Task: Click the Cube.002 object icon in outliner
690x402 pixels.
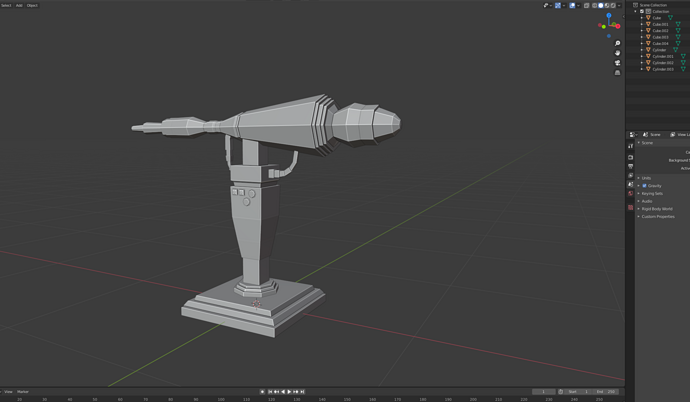Action: pyautogui.click(x=648, y=30)
